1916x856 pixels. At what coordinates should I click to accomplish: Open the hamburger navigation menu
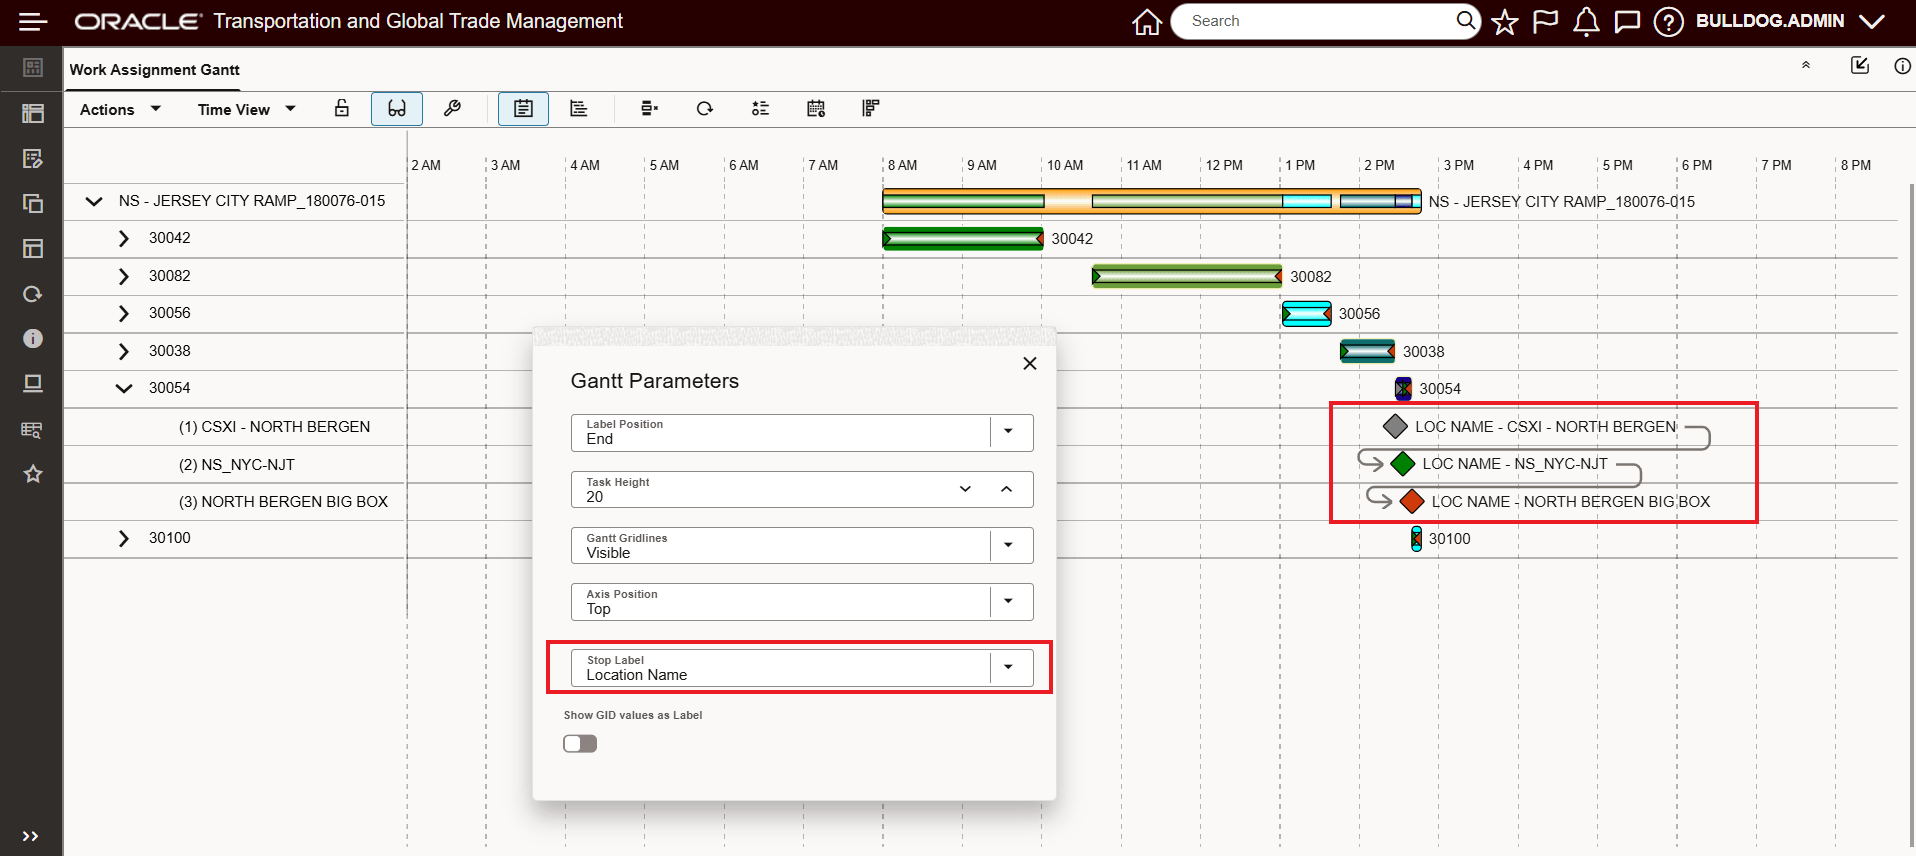pos(33,21)
